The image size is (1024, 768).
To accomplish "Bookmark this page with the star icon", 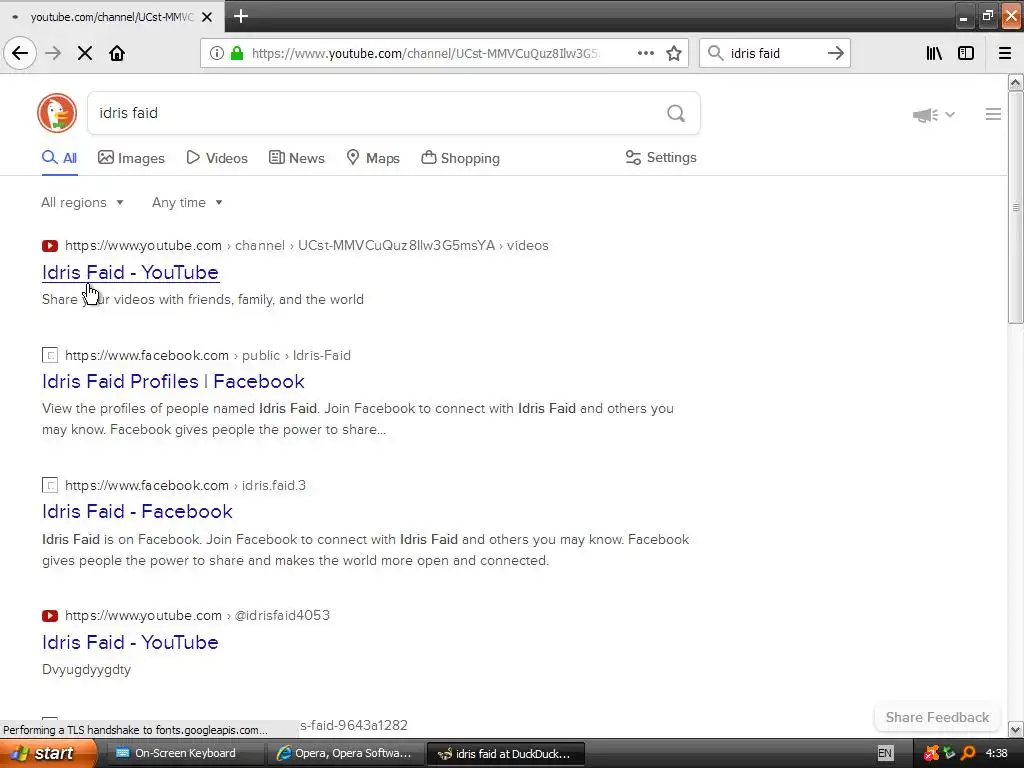I will click(x=674, y=53).
